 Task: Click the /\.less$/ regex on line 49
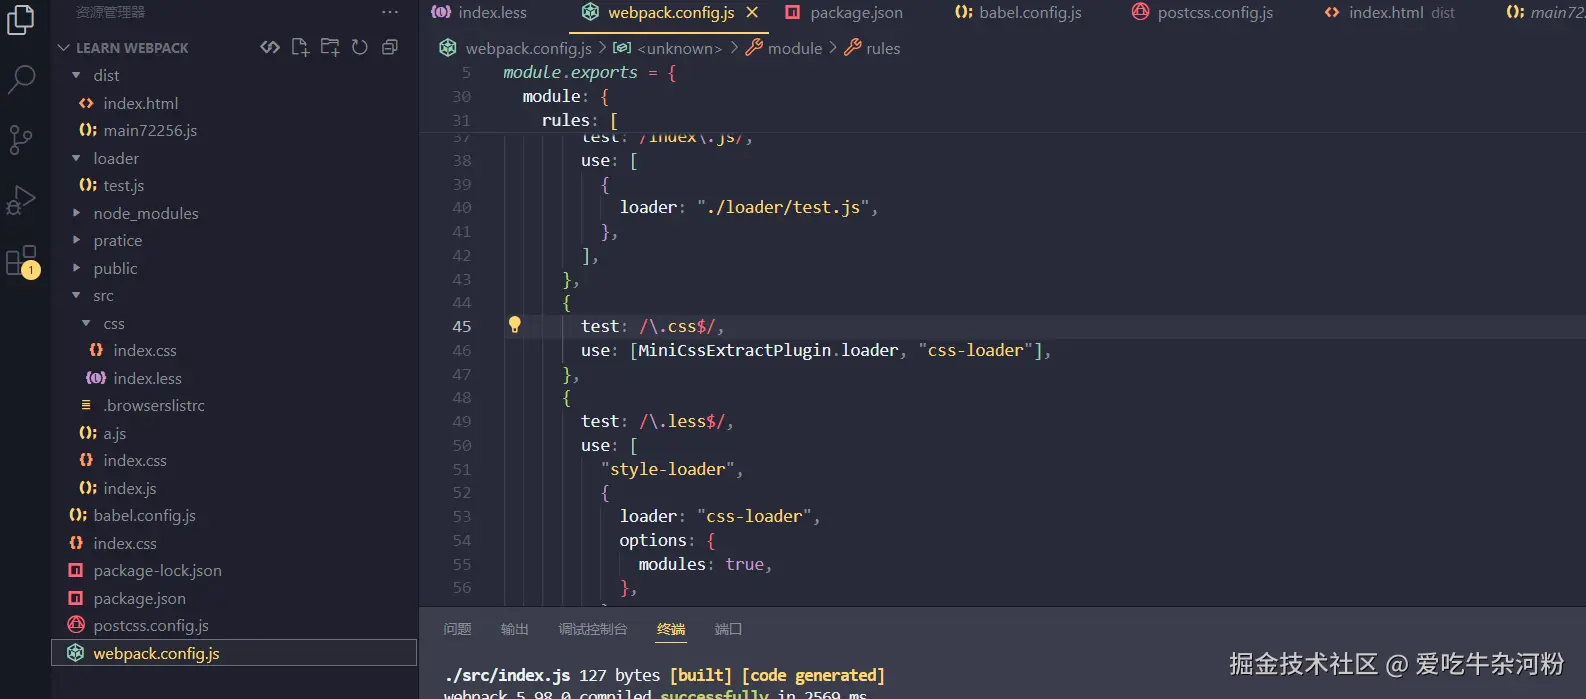[x=682, y=421]
